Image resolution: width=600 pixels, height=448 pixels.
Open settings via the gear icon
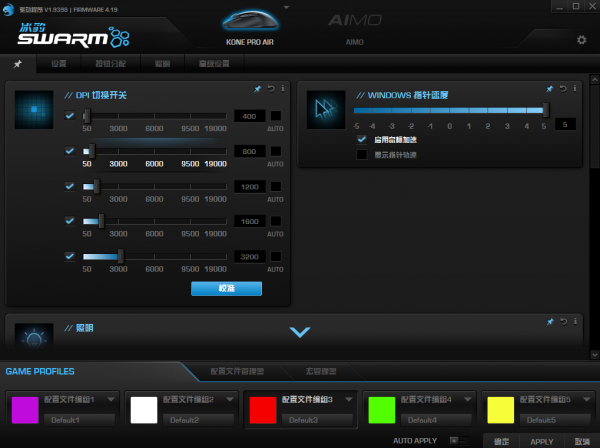(x=581, y=40)
